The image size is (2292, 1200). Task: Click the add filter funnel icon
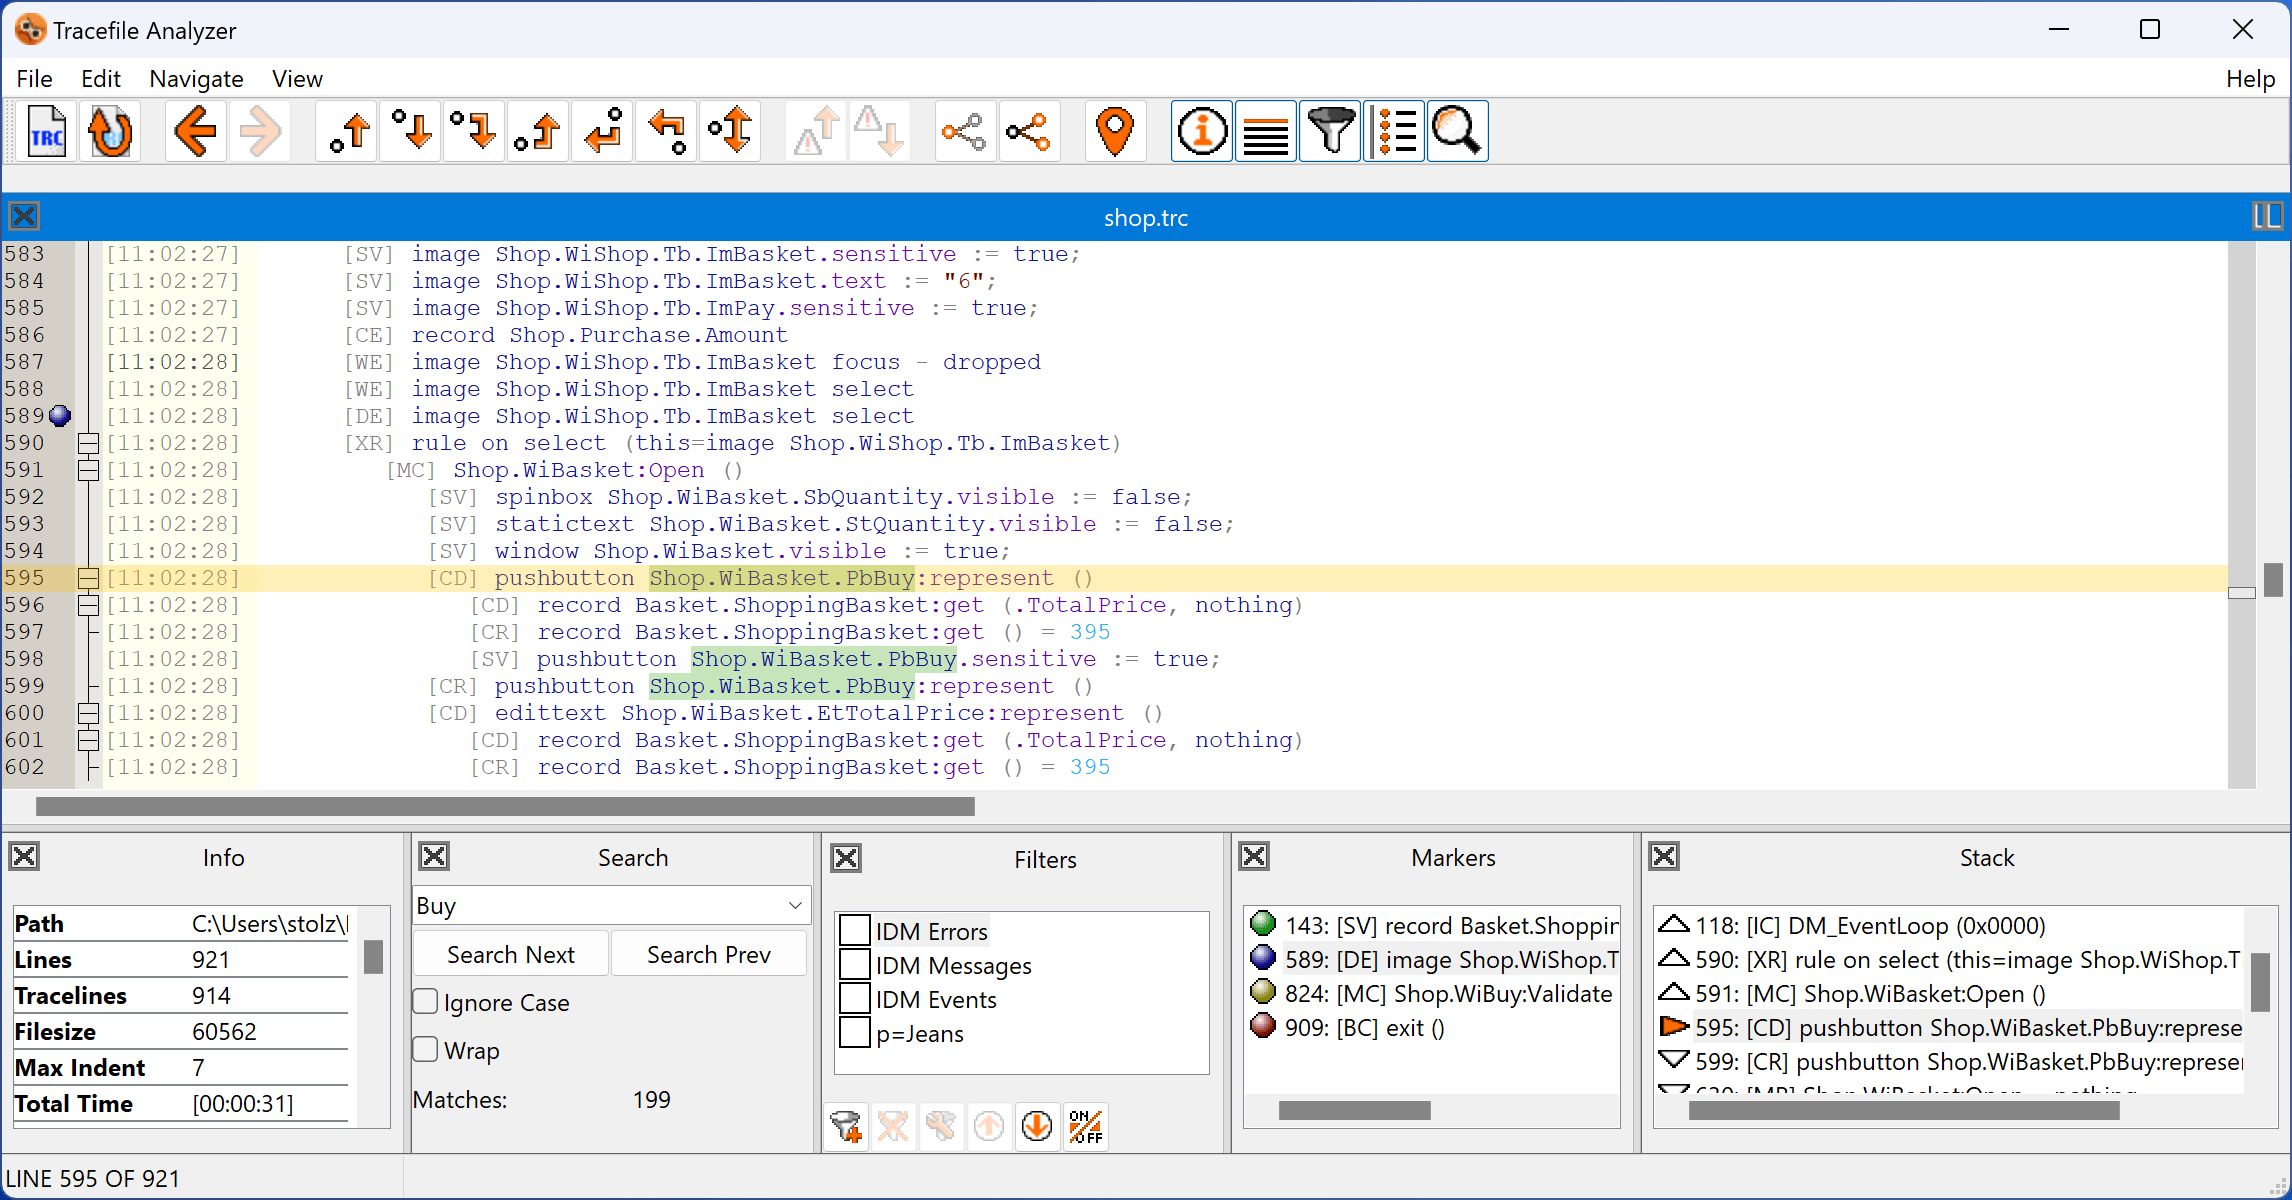(847, 1127)
